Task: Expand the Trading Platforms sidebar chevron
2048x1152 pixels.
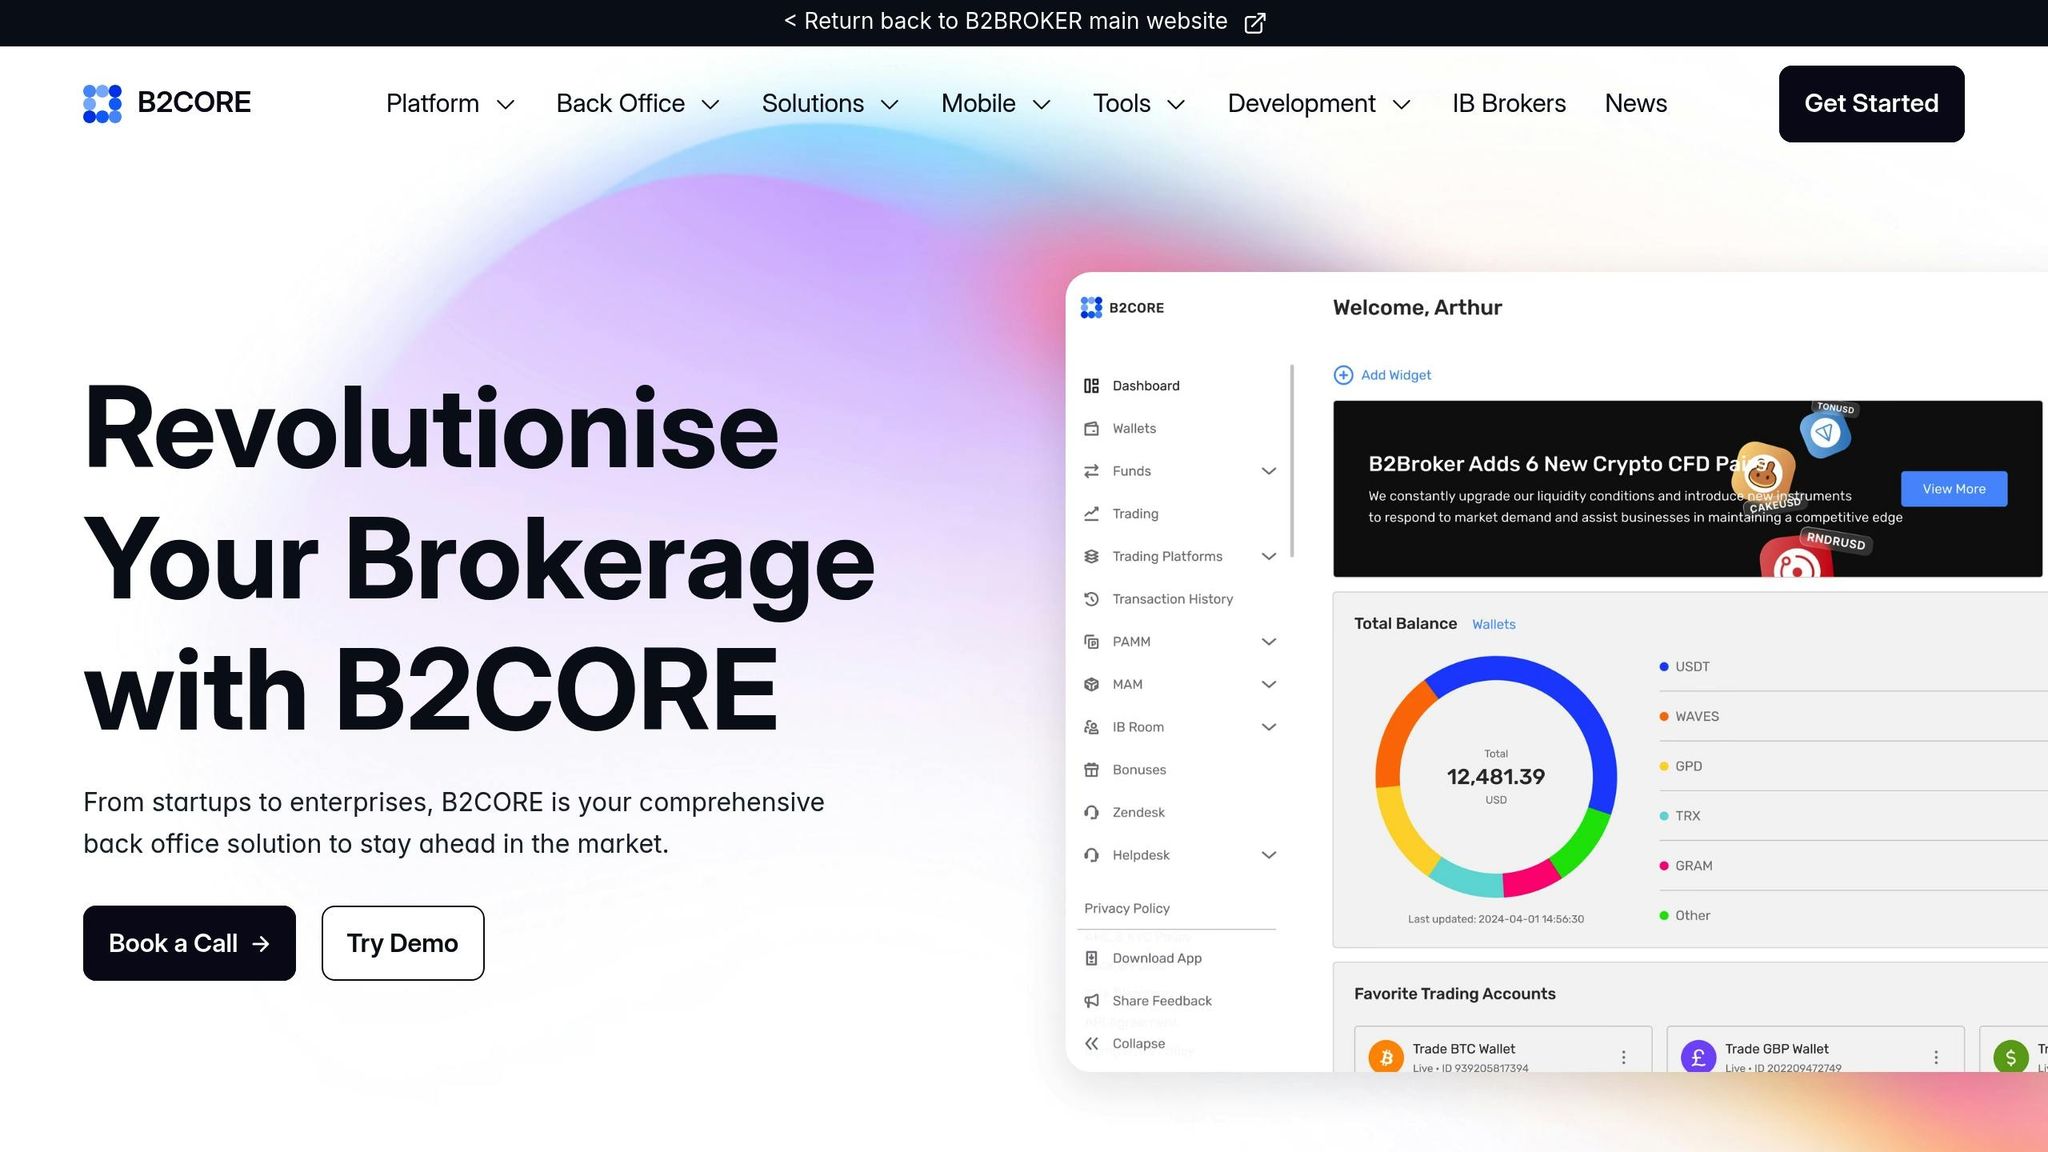Action: [x=1269, y=557]
